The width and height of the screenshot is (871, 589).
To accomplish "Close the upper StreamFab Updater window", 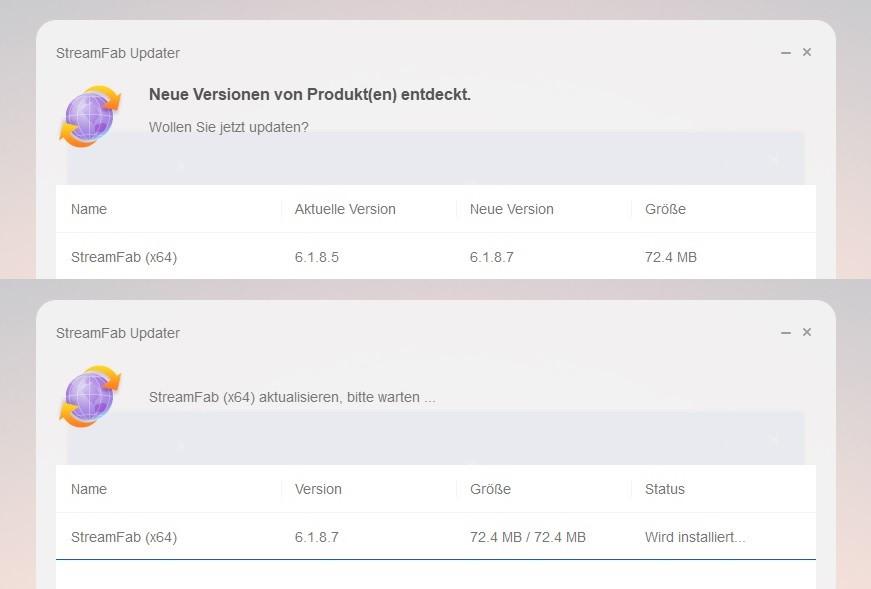I will [x=807, y=52].
